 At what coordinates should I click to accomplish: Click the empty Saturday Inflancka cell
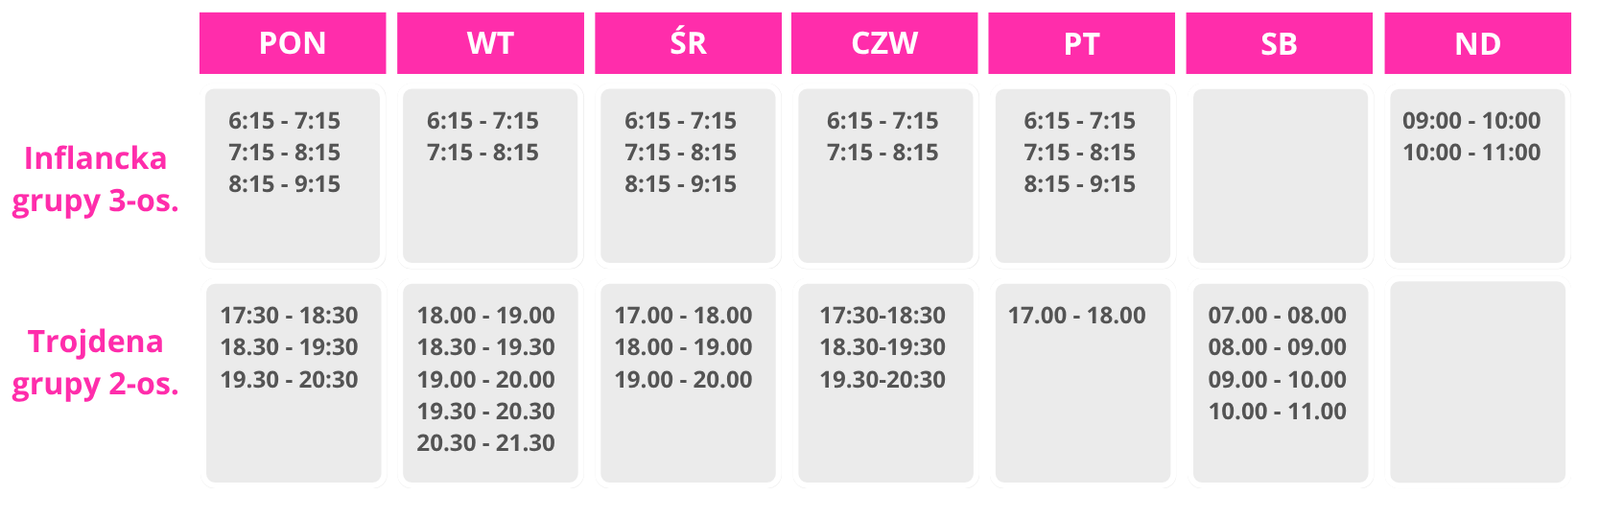point(1280,176)
